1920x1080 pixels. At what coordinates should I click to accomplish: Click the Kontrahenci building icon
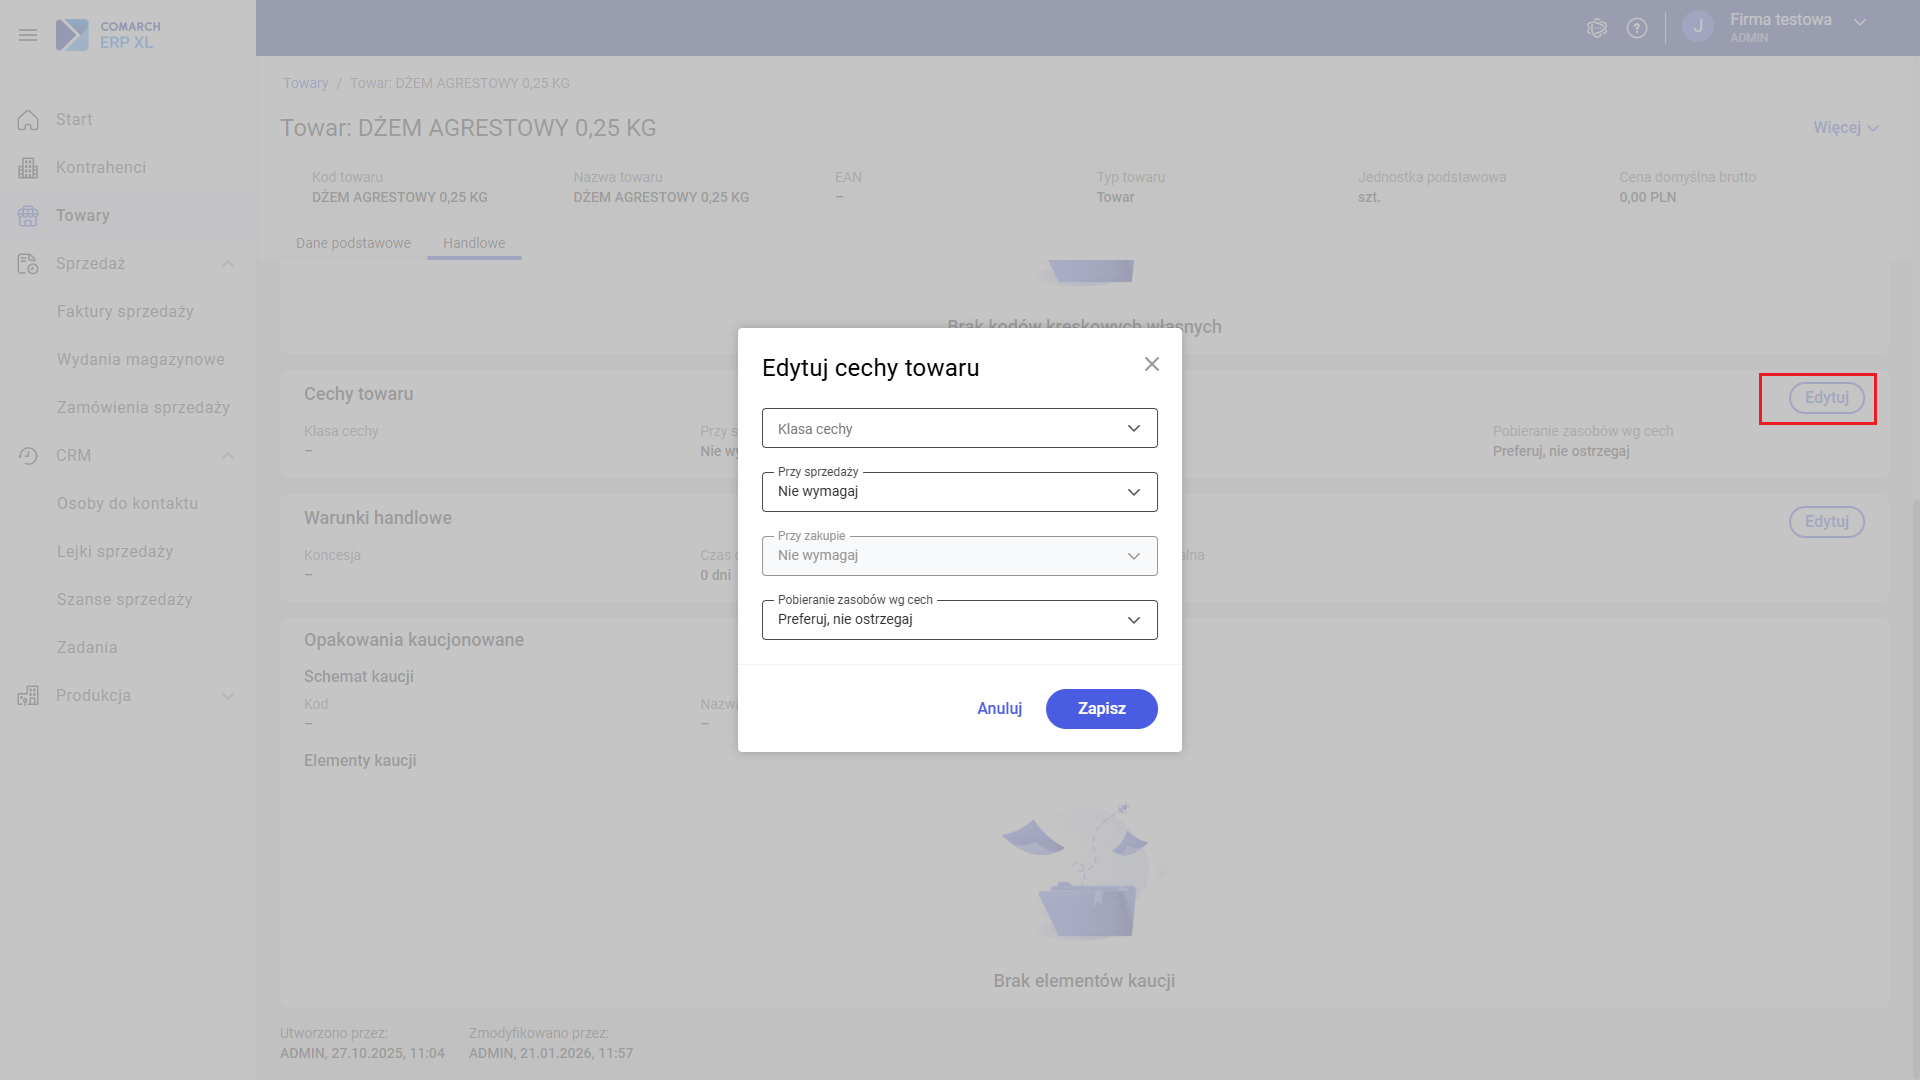tap(28, 168)
